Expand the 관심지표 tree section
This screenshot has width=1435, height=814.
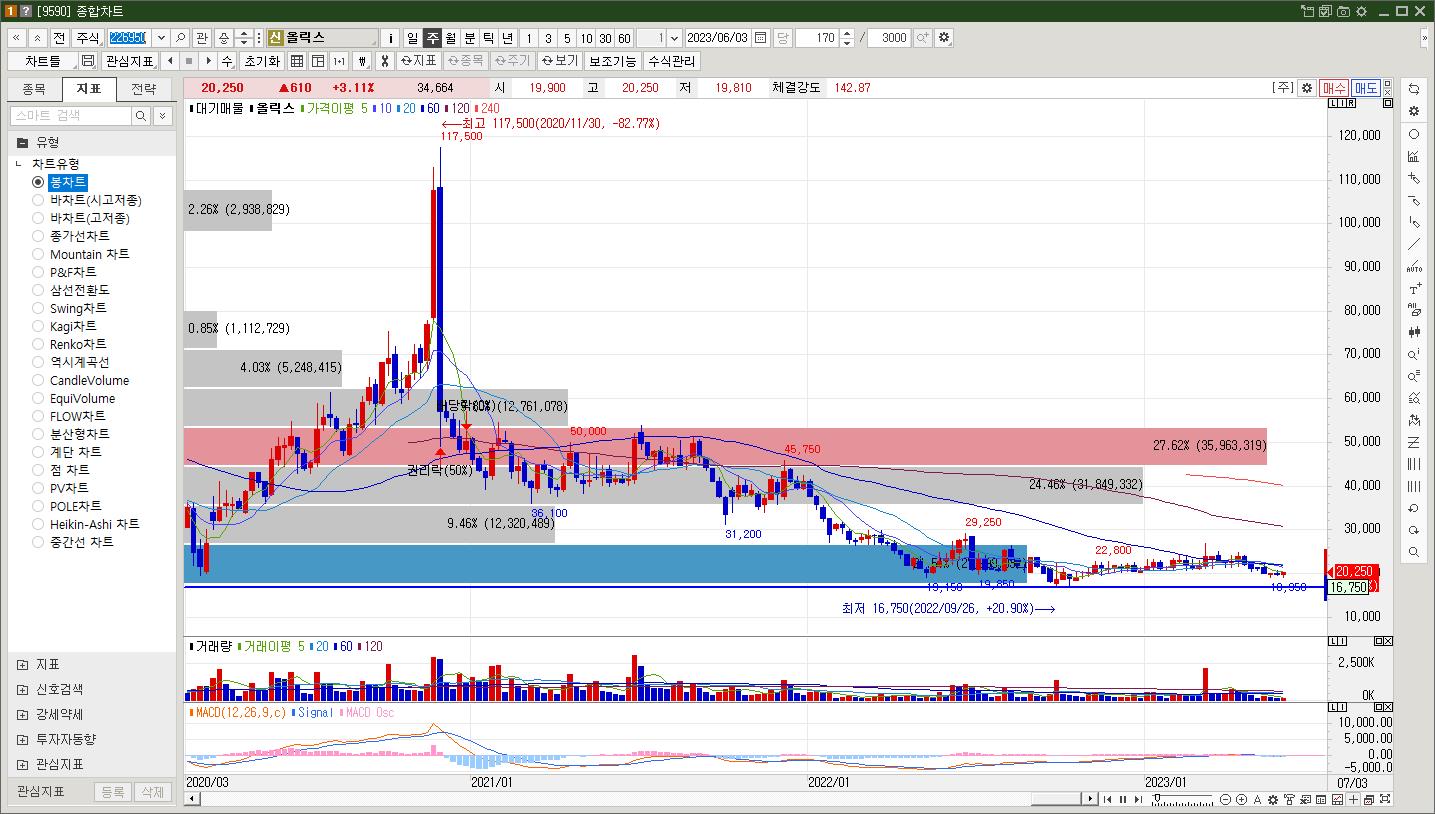pos(22,764)
